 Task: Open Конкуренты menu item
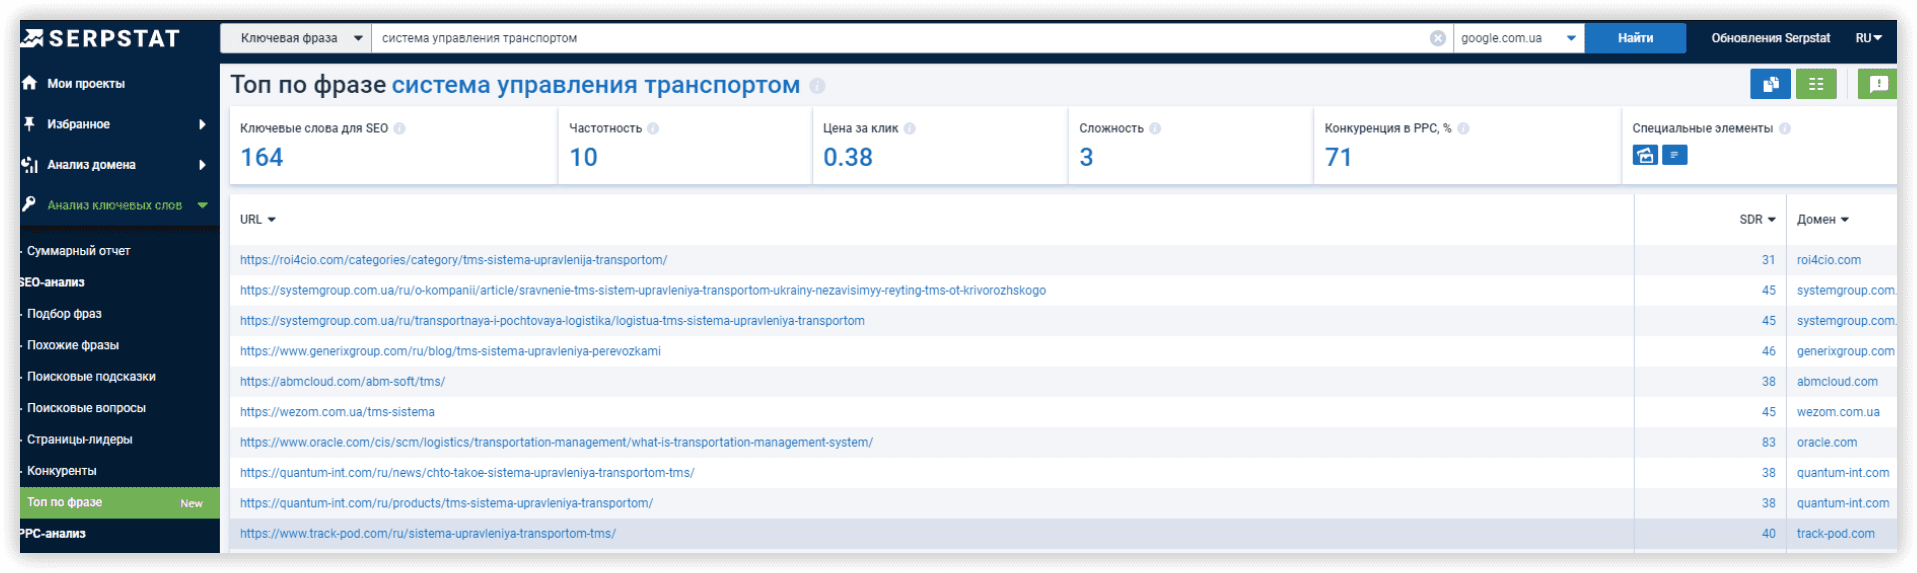click(62, 471)
